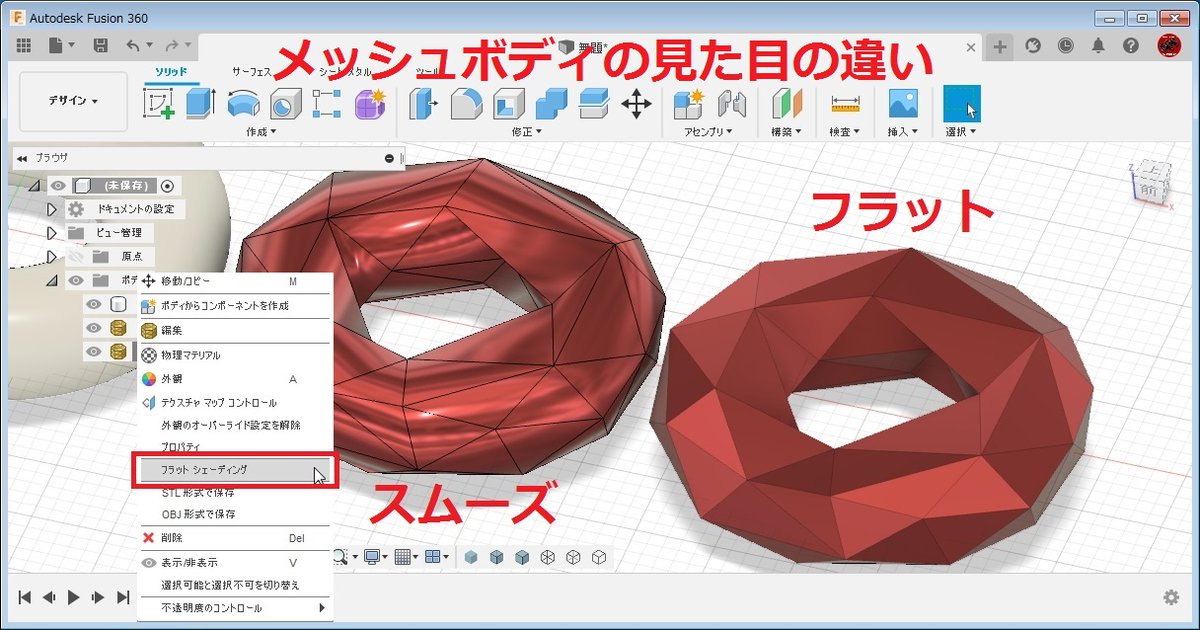Image resolution: width=1200 pixels, height=630 pixels.
Task: Open the timeline settings gear
Action: 1171,597
